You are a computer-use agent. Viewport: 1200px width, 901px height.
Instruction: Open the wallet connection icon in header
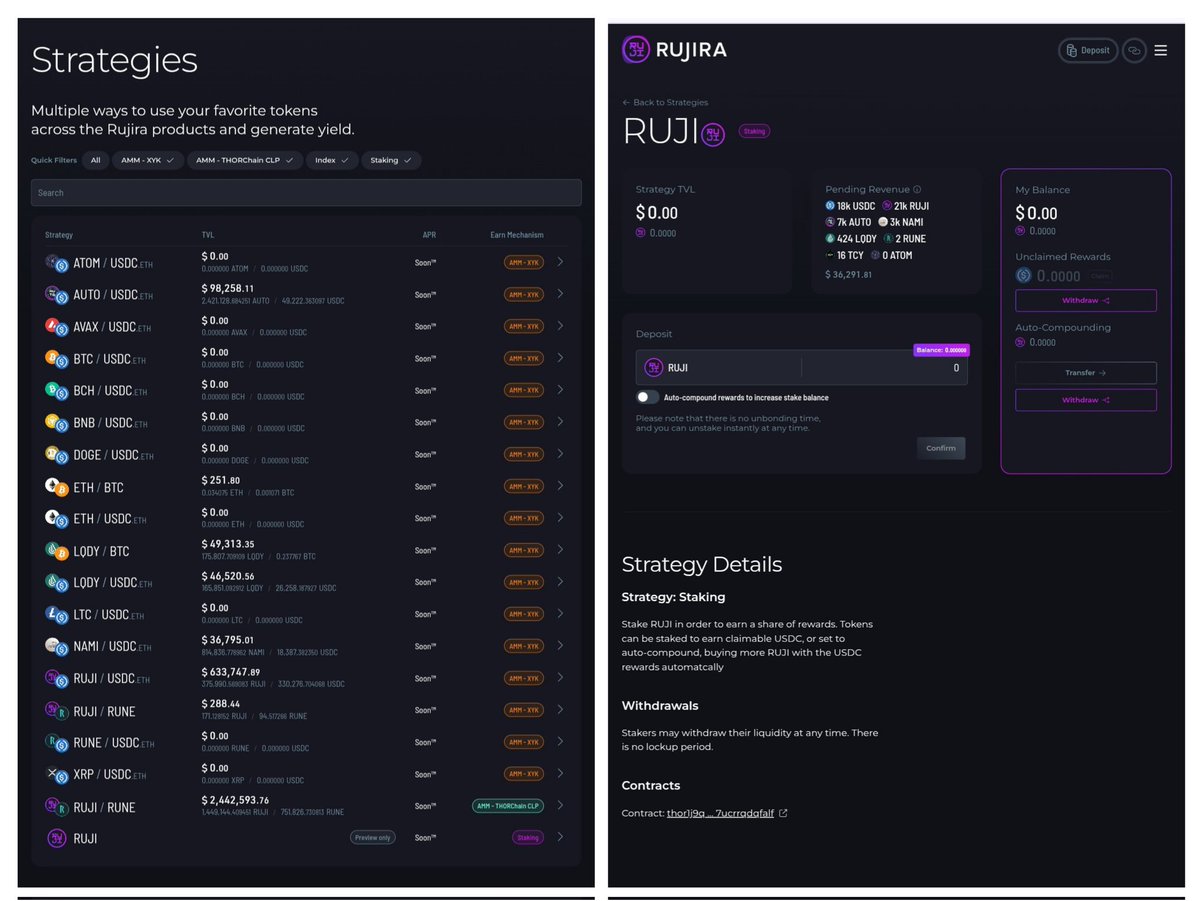point(1134,50)
